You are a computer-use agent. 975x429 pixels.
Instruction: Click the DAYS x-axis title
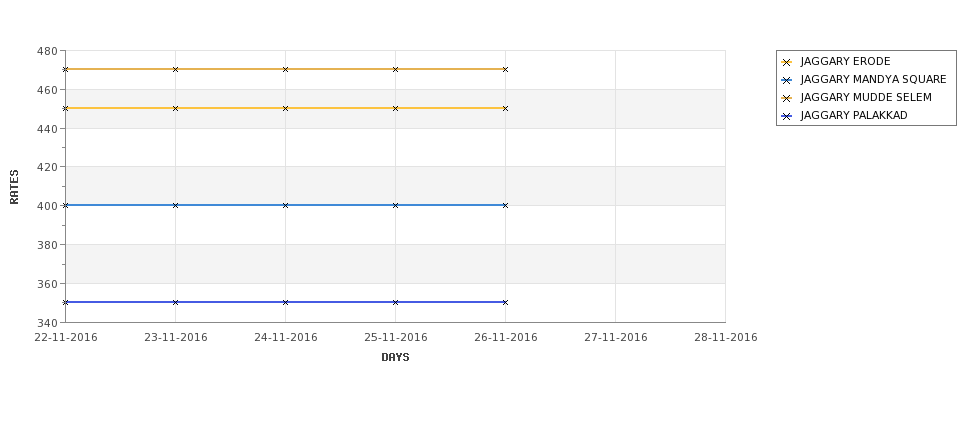pyautogui.click(x=395, y=358)
